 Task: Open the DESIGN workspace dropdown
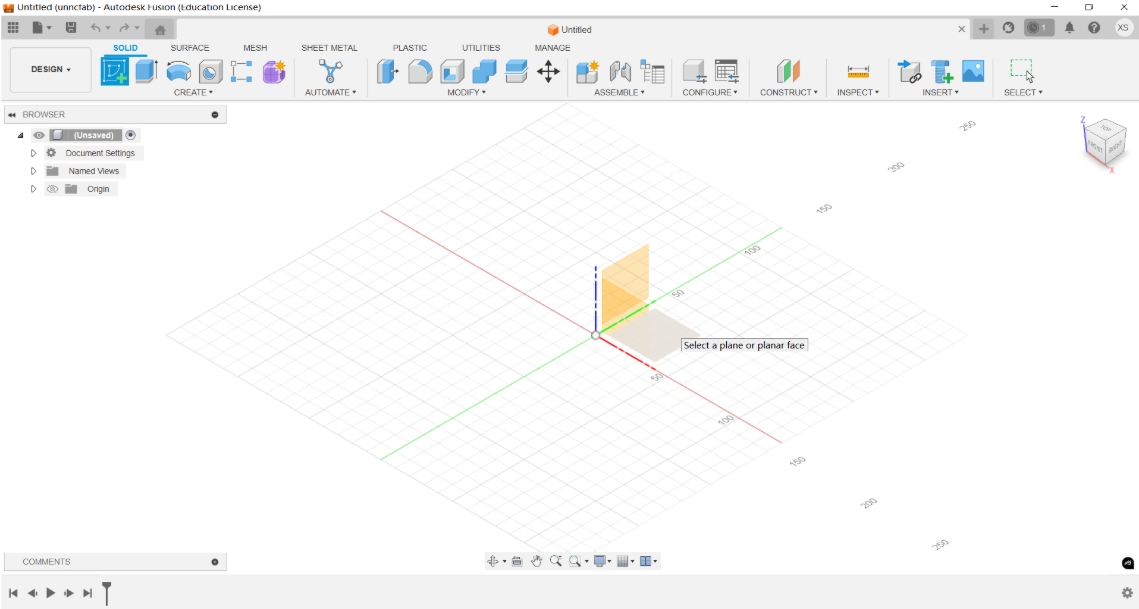51,70
